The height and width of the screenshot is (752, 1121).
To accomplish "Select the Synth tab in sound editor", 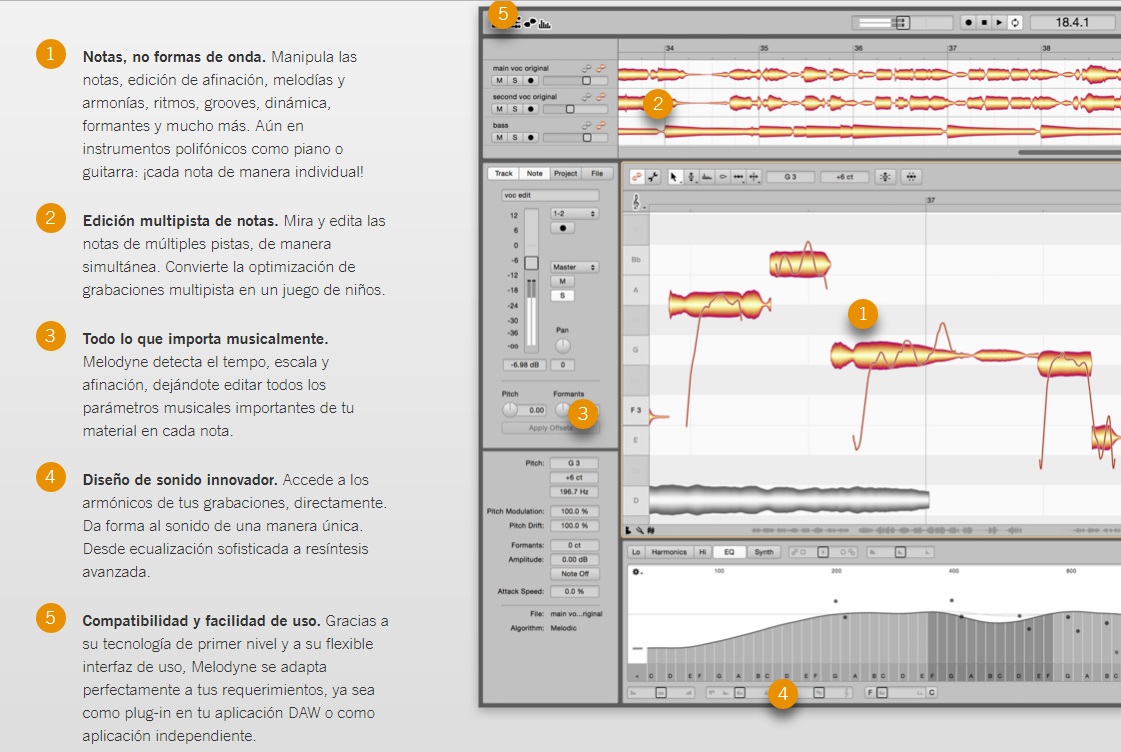I will [x=764, y=552].
